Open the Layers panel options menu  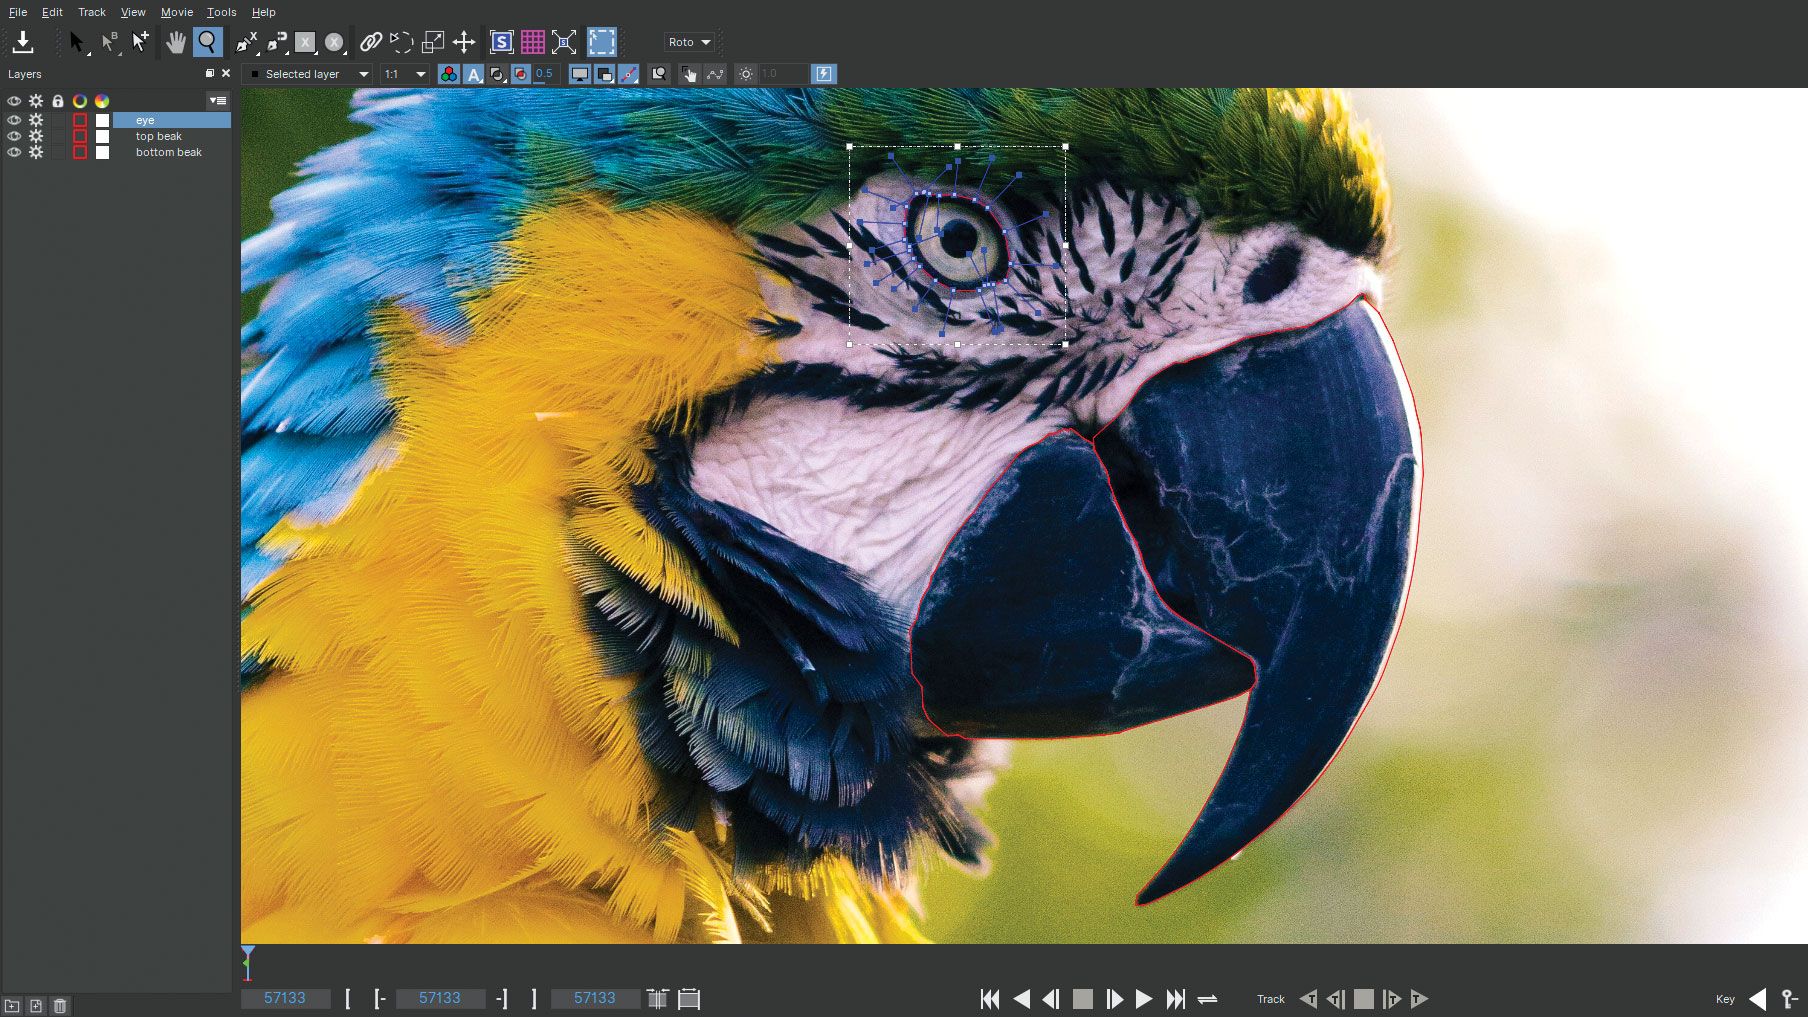(218, 101)
